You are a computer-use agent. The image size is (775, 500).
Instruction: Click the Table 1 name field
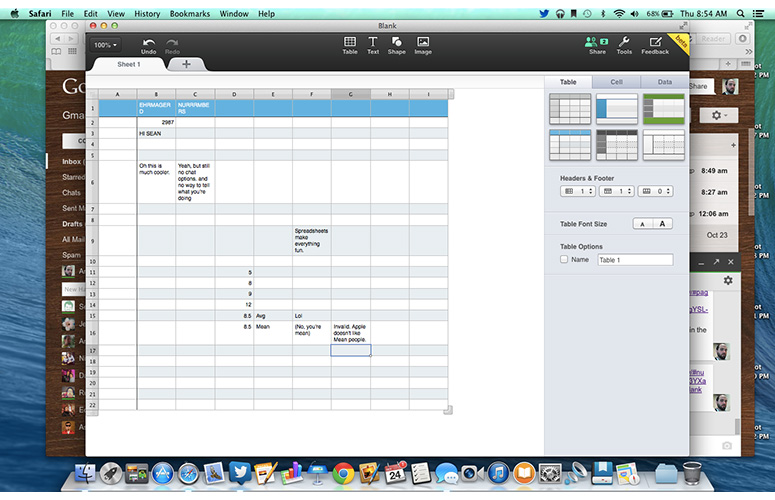(635, 260)
